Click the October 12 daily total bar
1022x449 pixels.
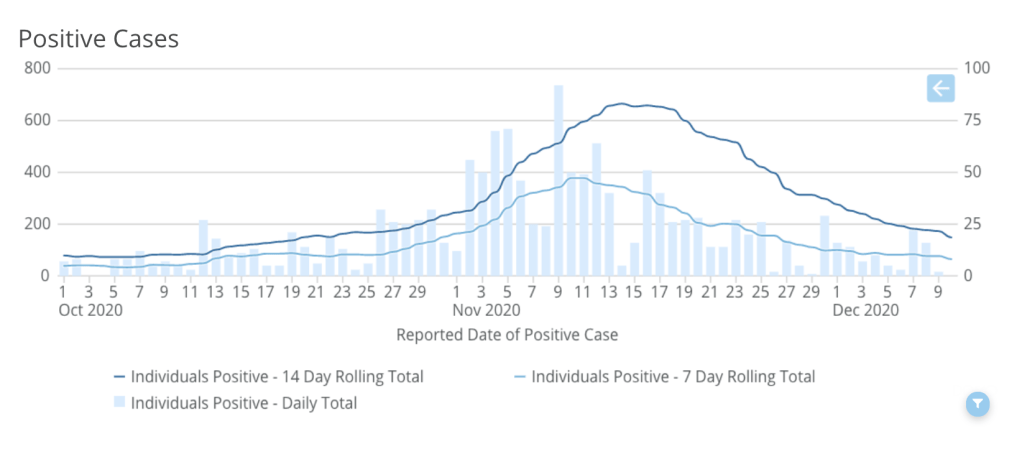(203, 248)
